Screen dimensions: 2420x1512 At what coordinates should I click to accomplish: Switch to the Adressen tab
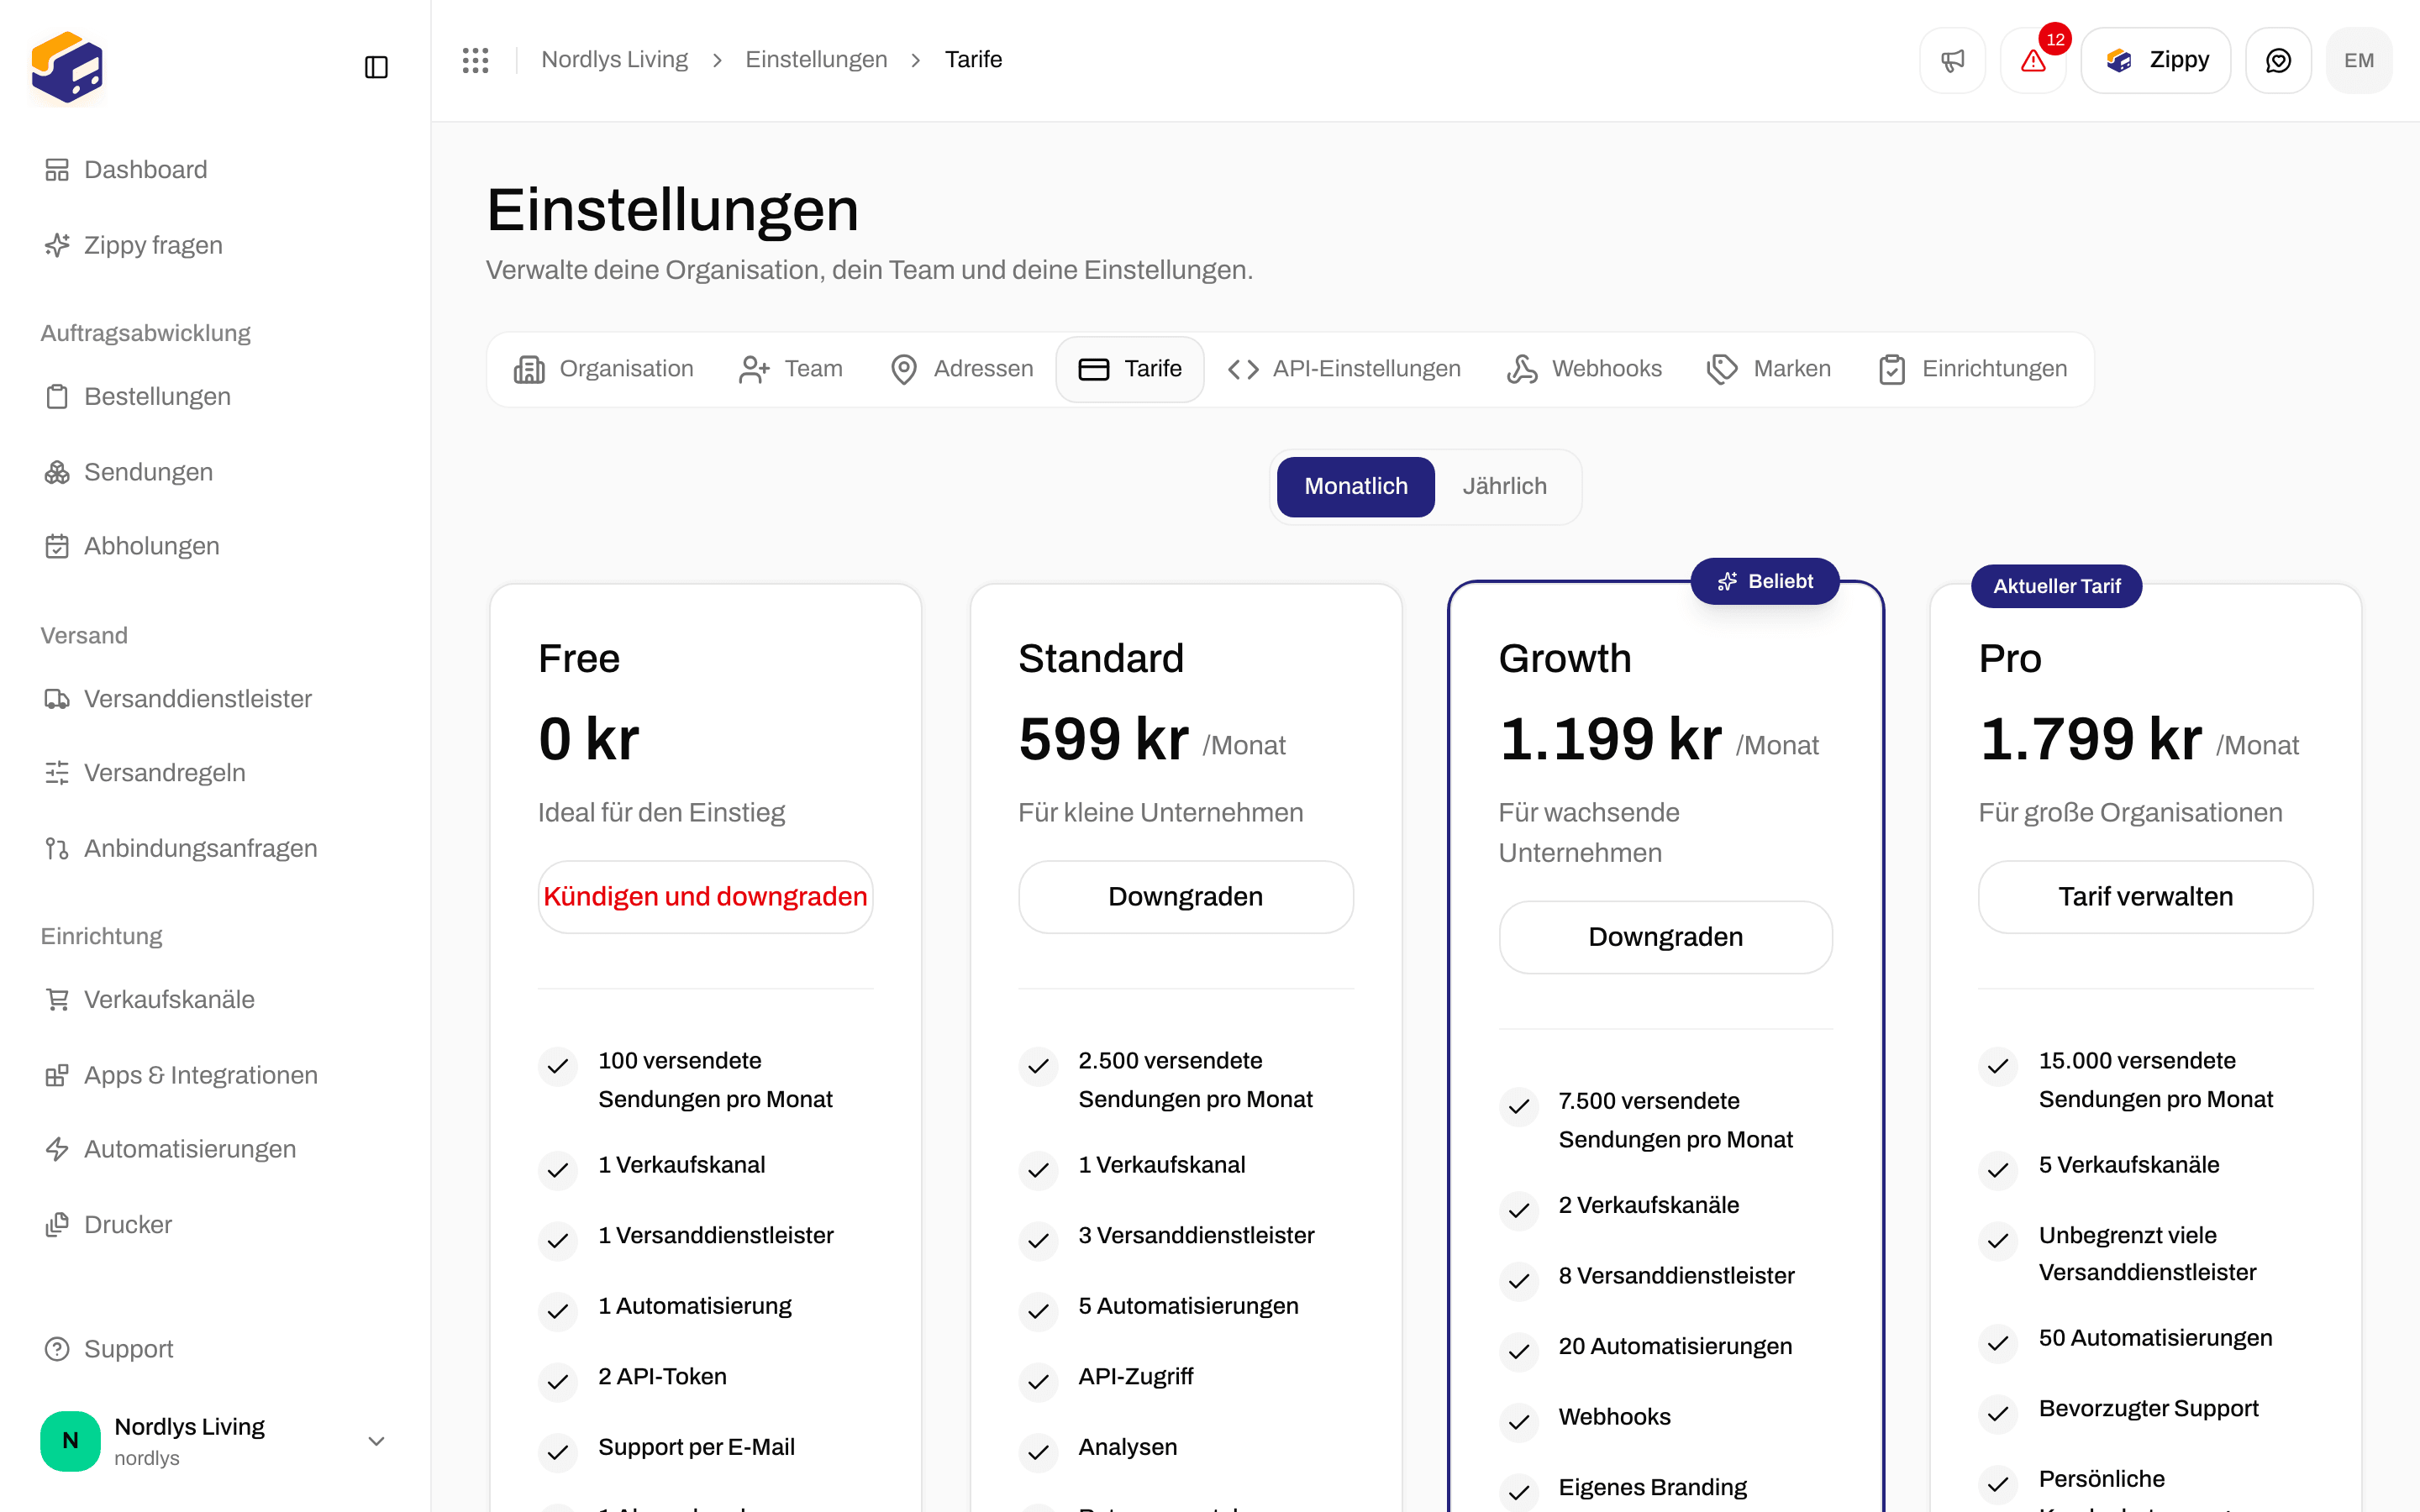pos(961,369)
